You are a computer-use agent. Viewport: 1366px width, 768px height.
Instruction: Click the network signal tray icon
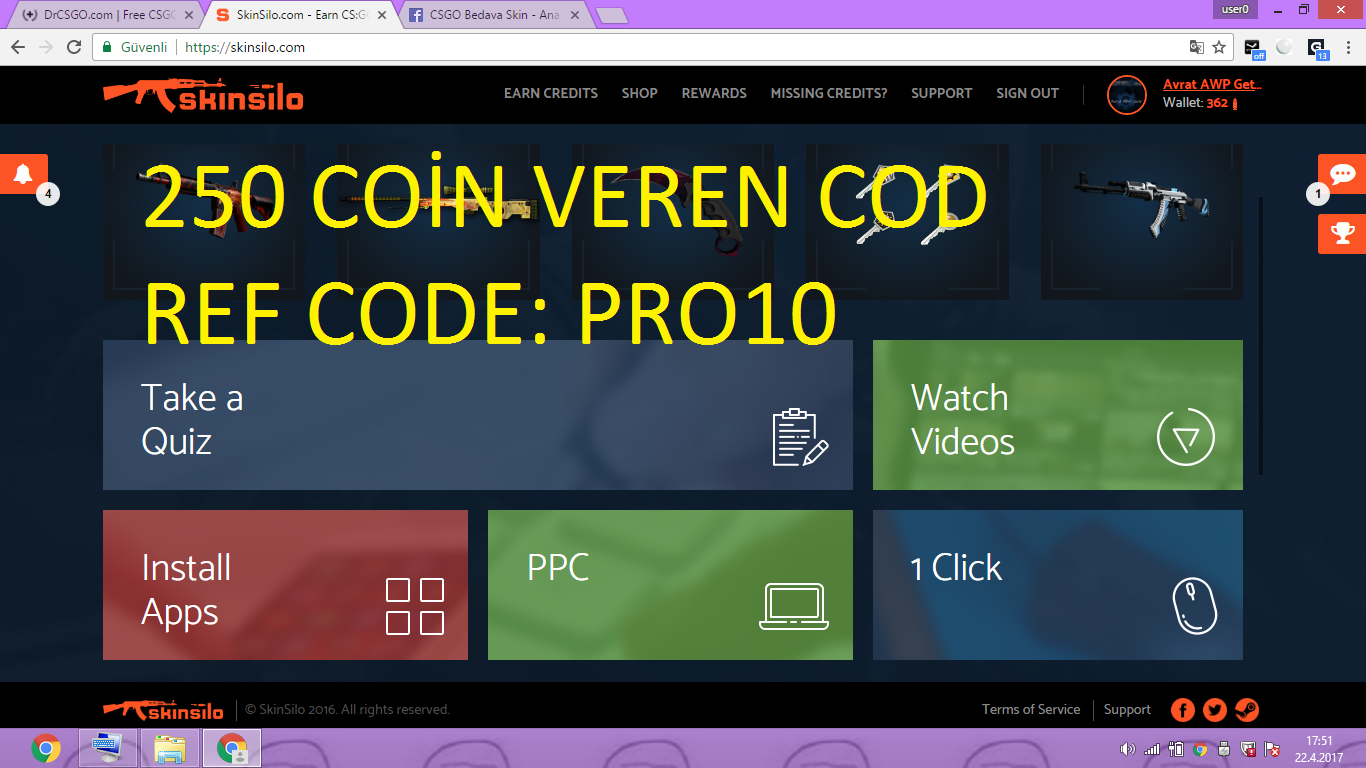[x=1152, y=749]
